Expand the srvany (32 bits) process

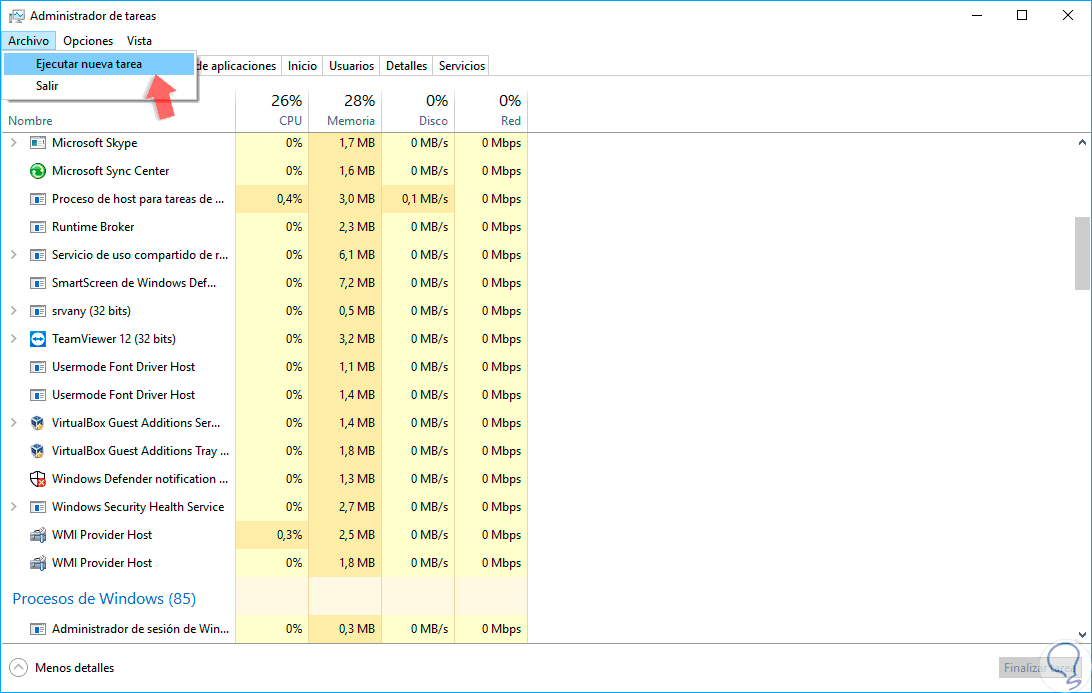click(x=13, y=311)
